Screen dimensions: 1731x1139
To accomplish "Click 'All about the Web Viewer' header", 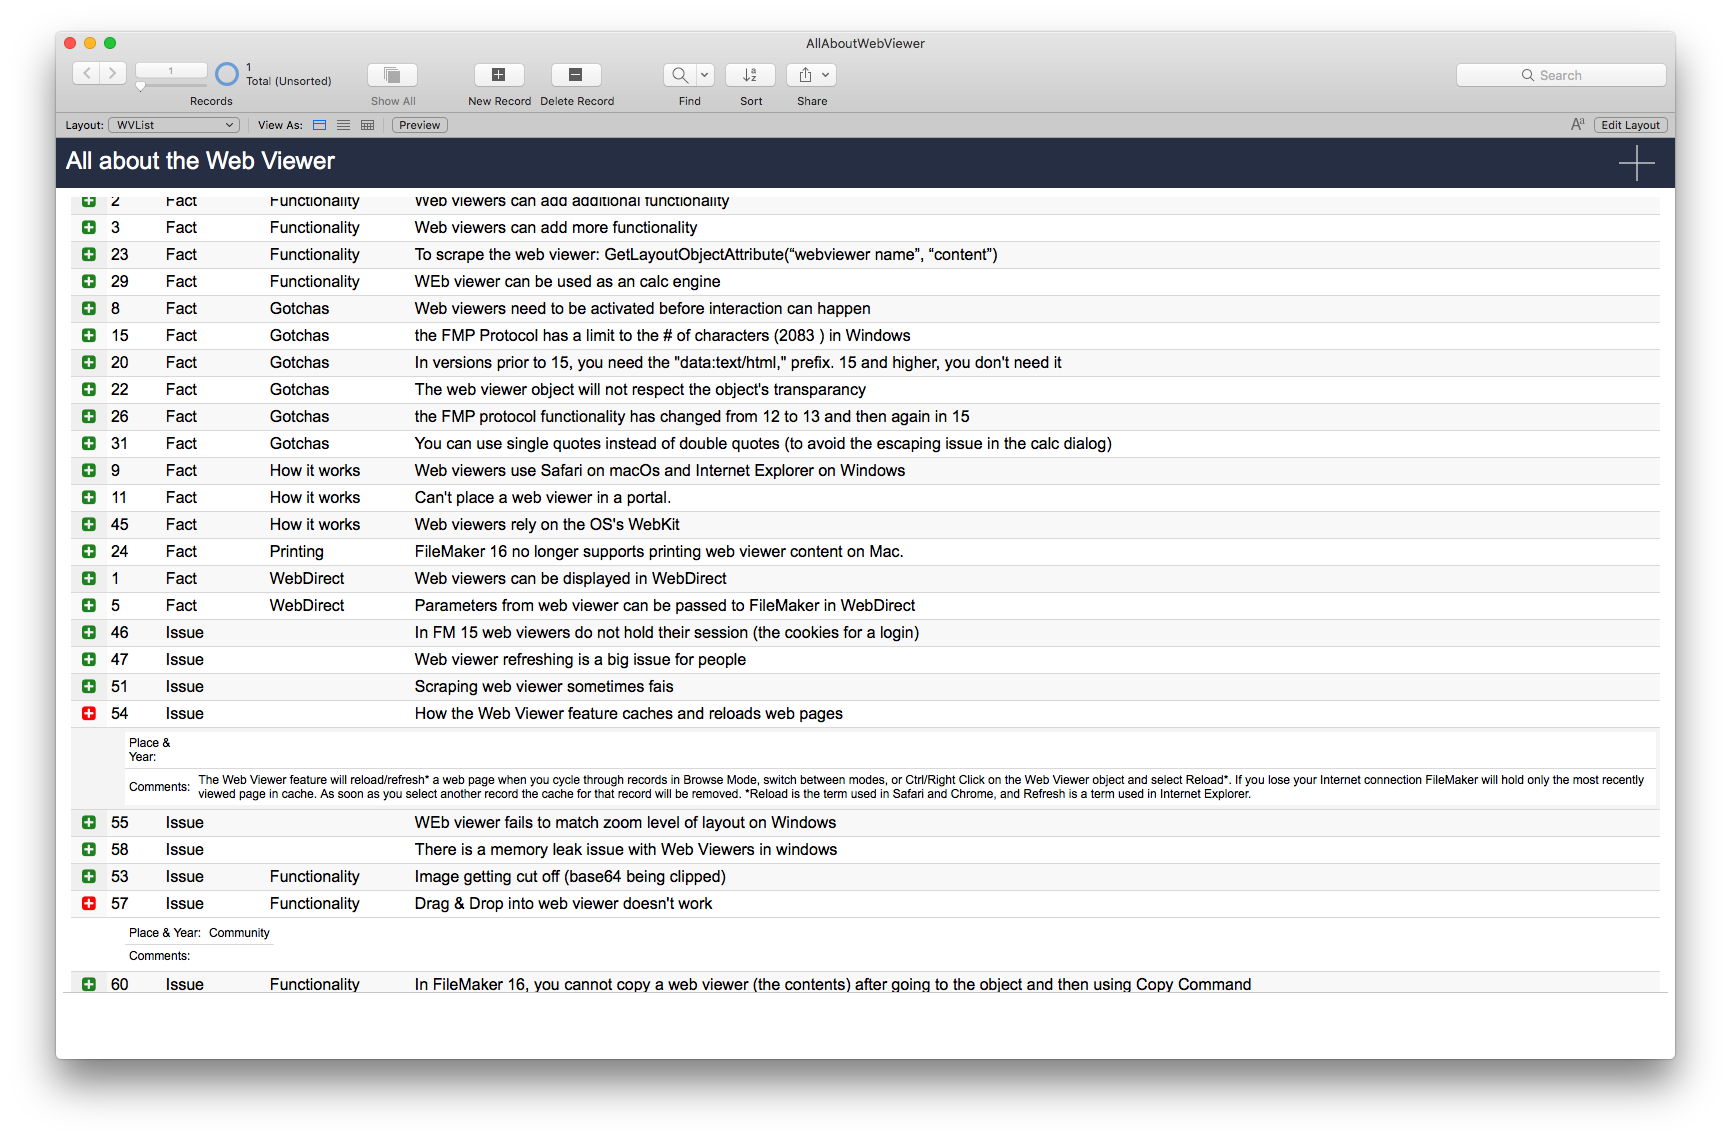I will (200, 161).
